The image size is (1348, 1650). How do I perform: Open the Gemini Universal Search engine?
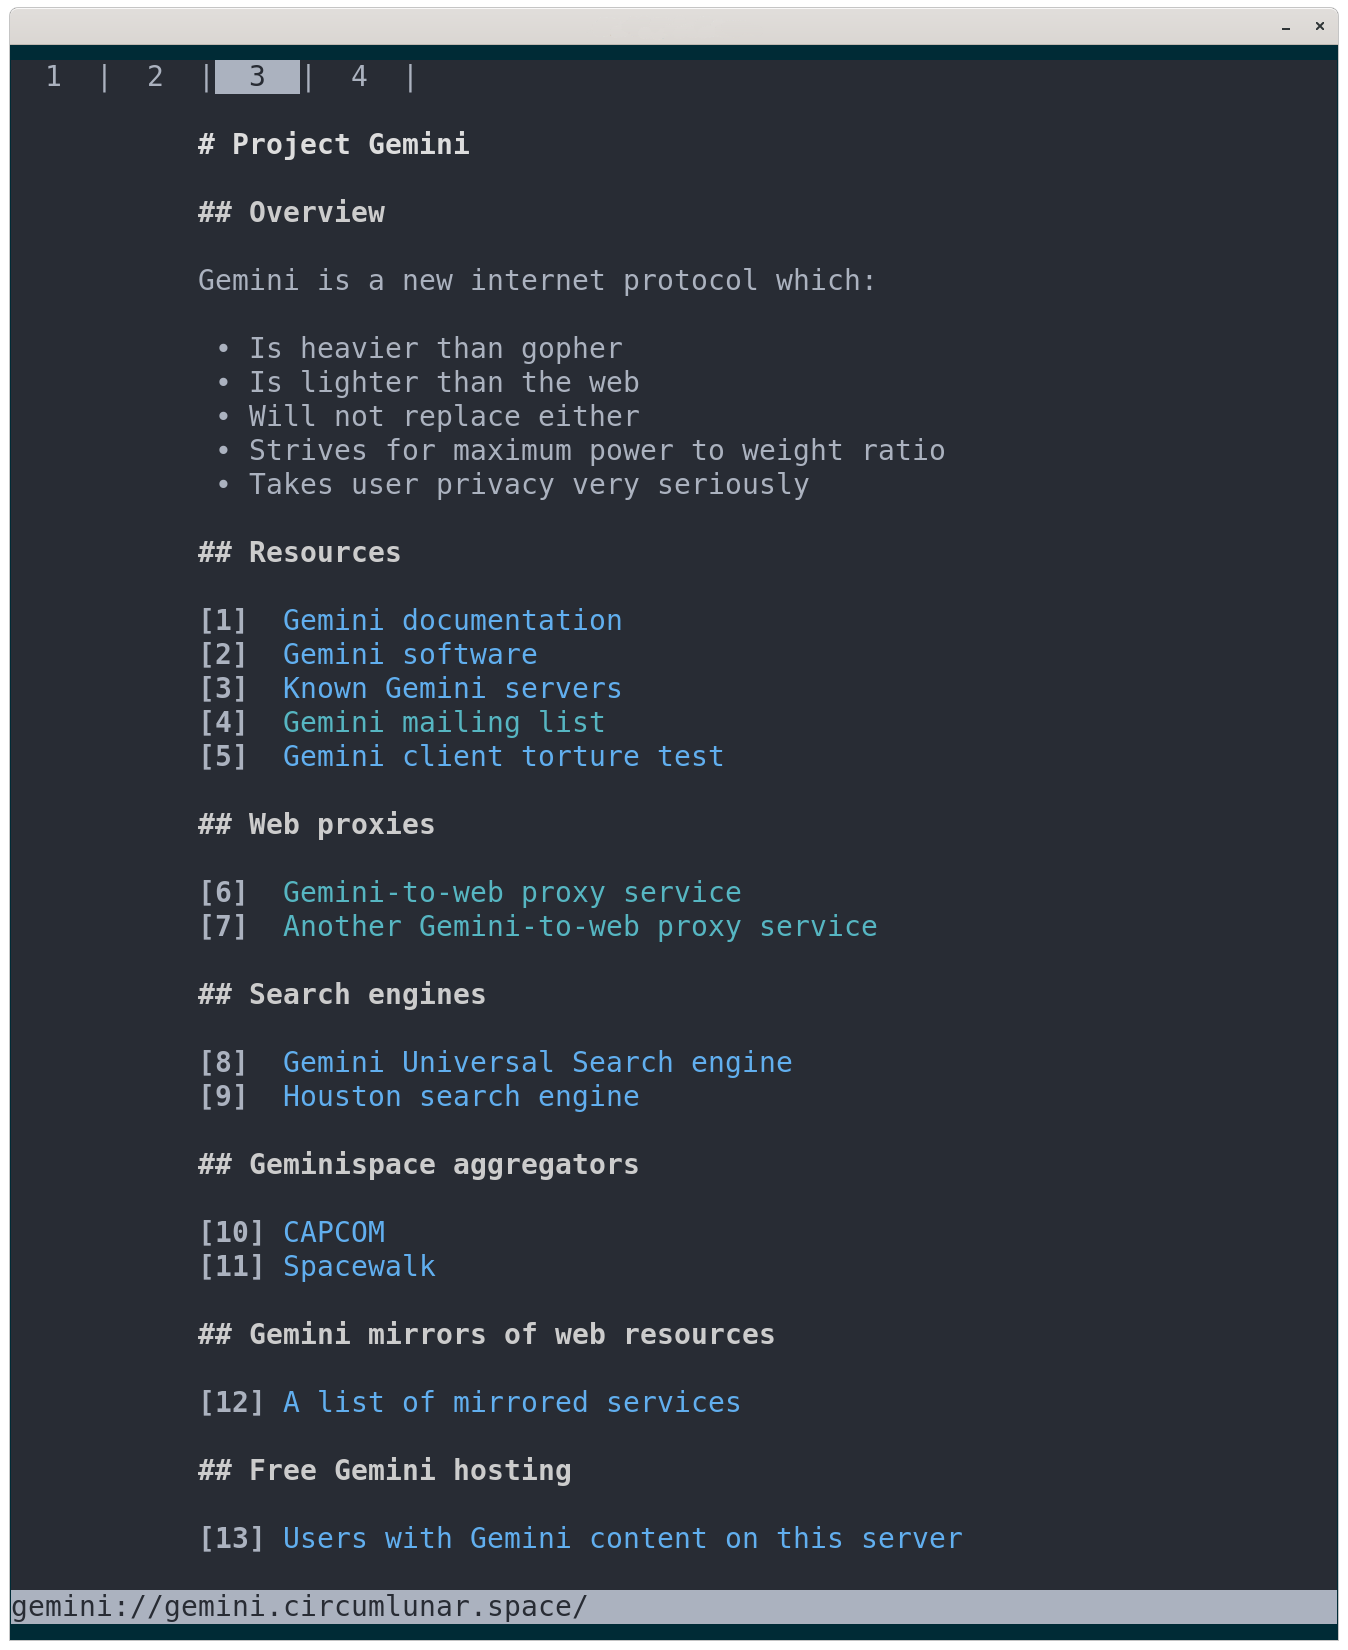pos(537,1062)
